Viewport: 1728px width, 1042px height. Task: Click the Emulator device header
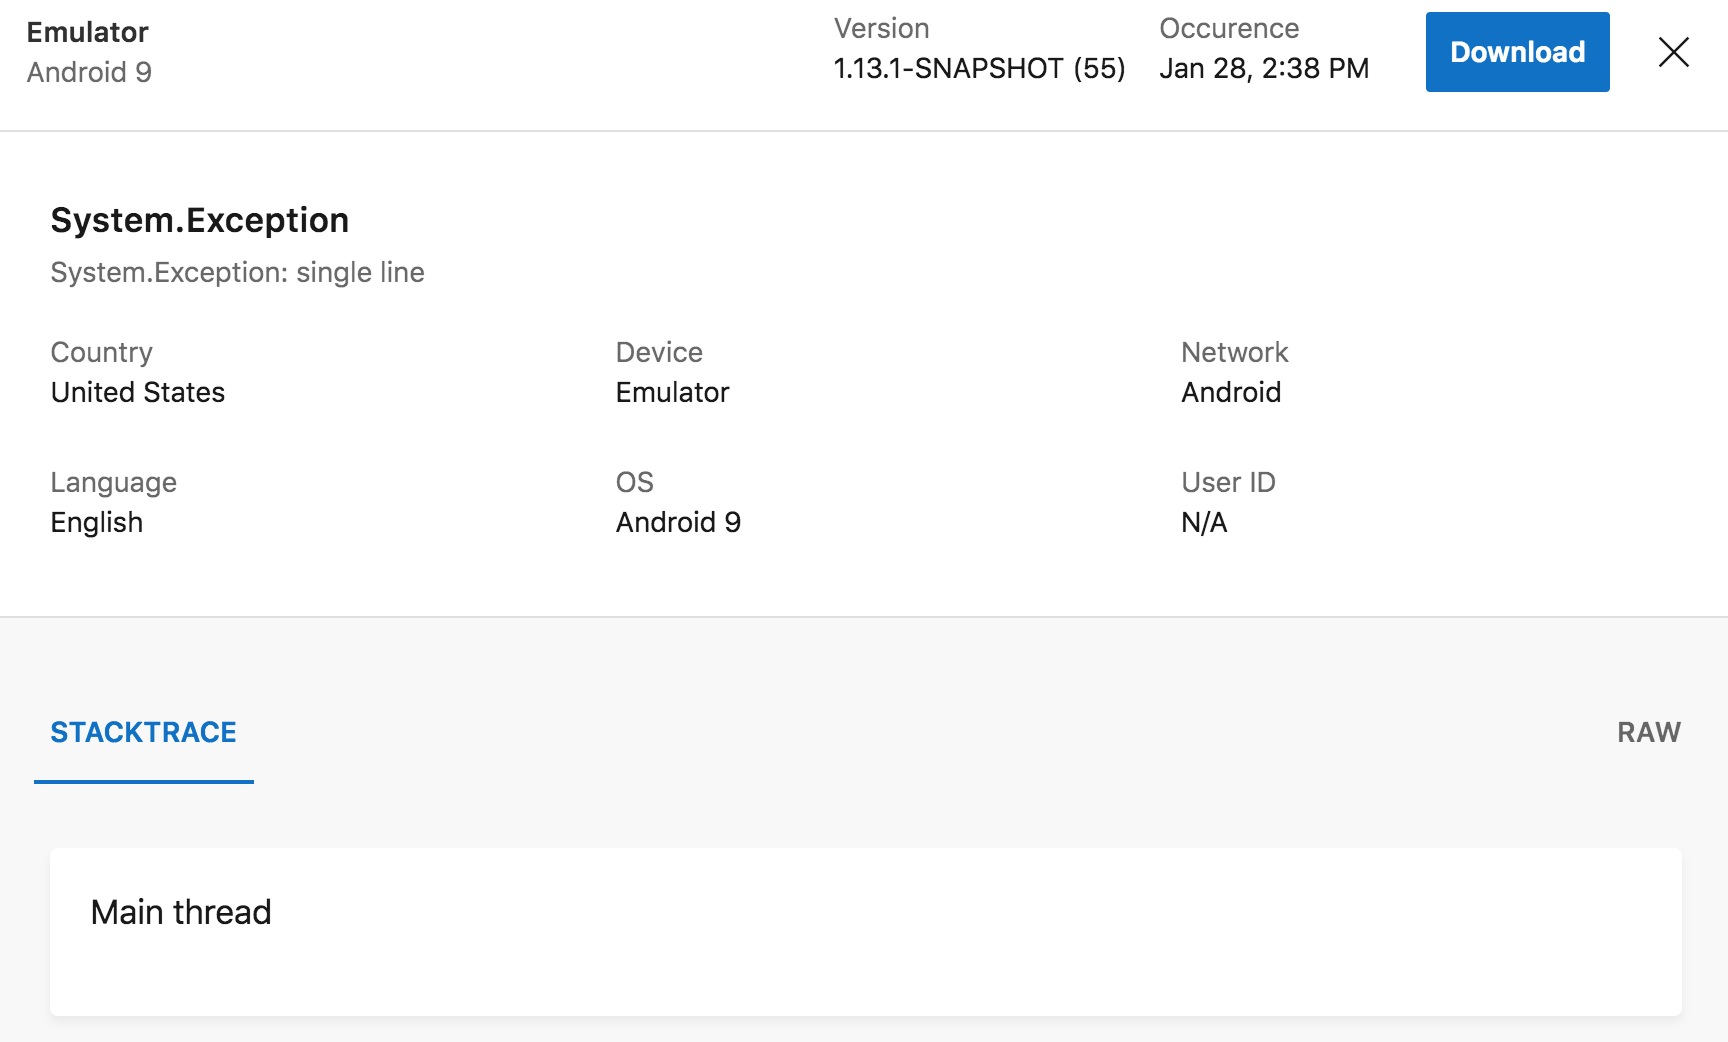(88, 31)
